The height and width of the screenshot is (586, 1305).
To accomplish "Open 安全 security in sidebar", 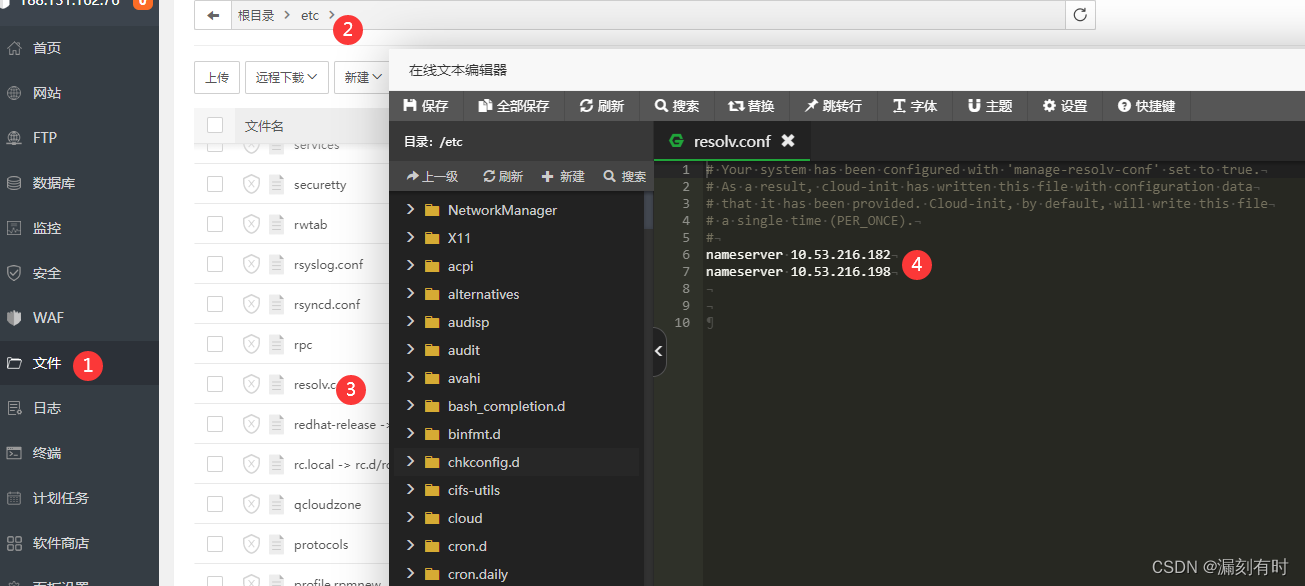I will 47,273.
